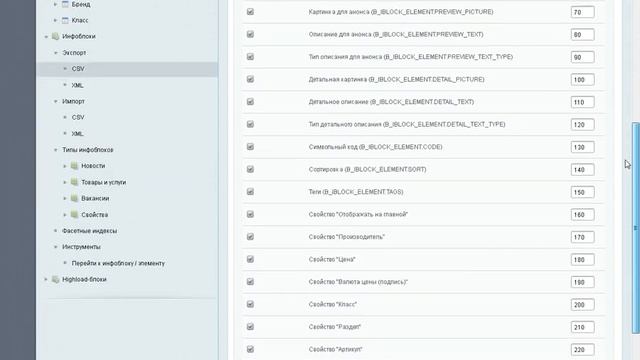
Task: Open XML under Импорт
Action: click(78, 134)
